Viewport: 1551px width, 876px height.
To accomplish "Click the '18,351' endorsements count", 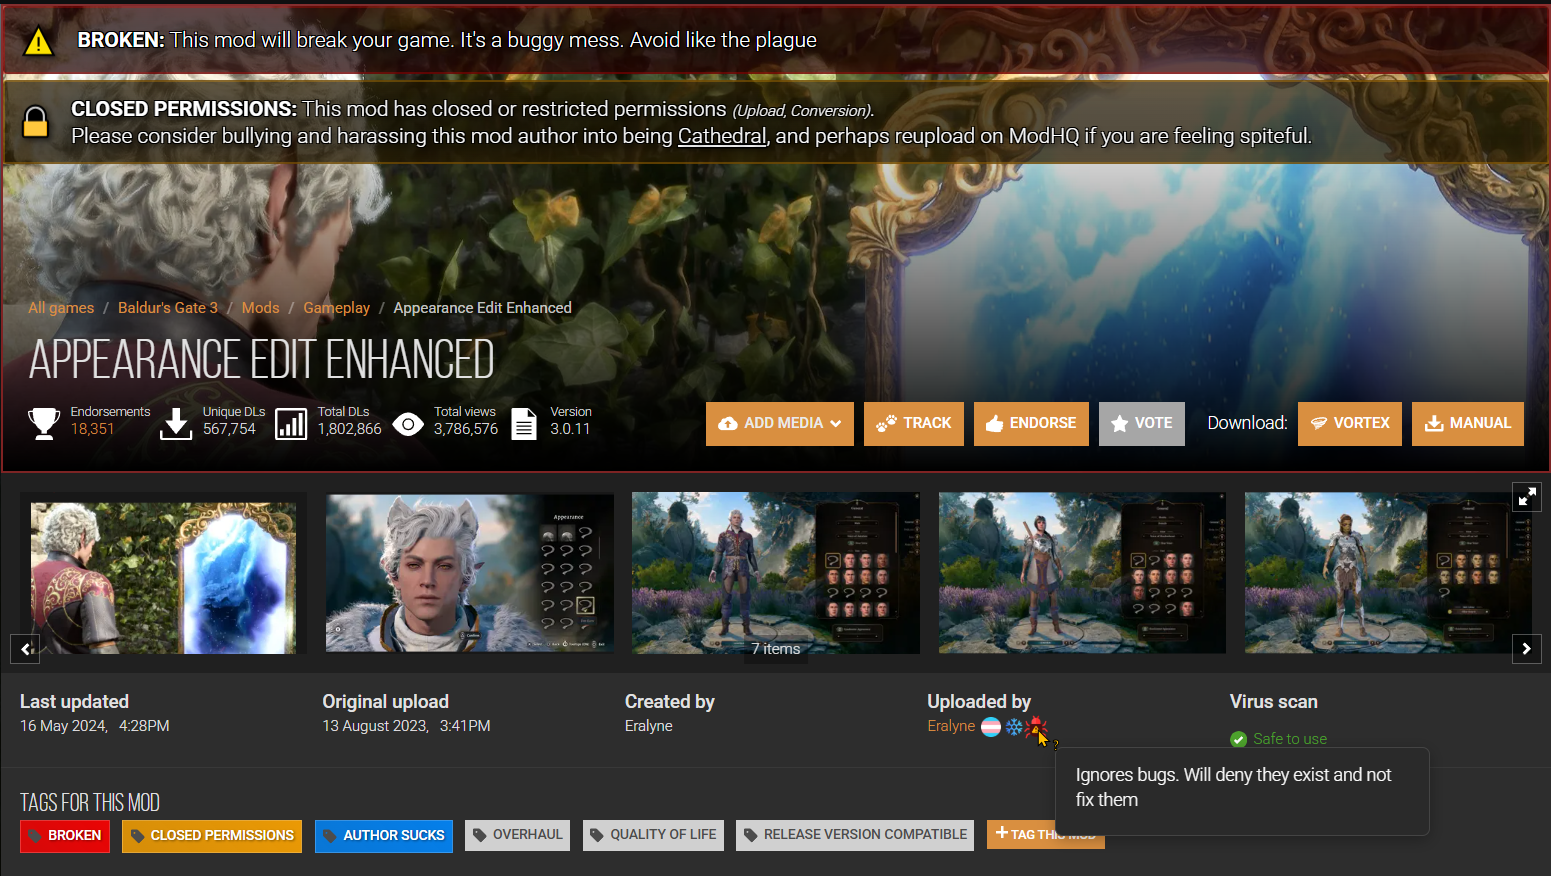I will pyautogui.click(x=92, y=429).
